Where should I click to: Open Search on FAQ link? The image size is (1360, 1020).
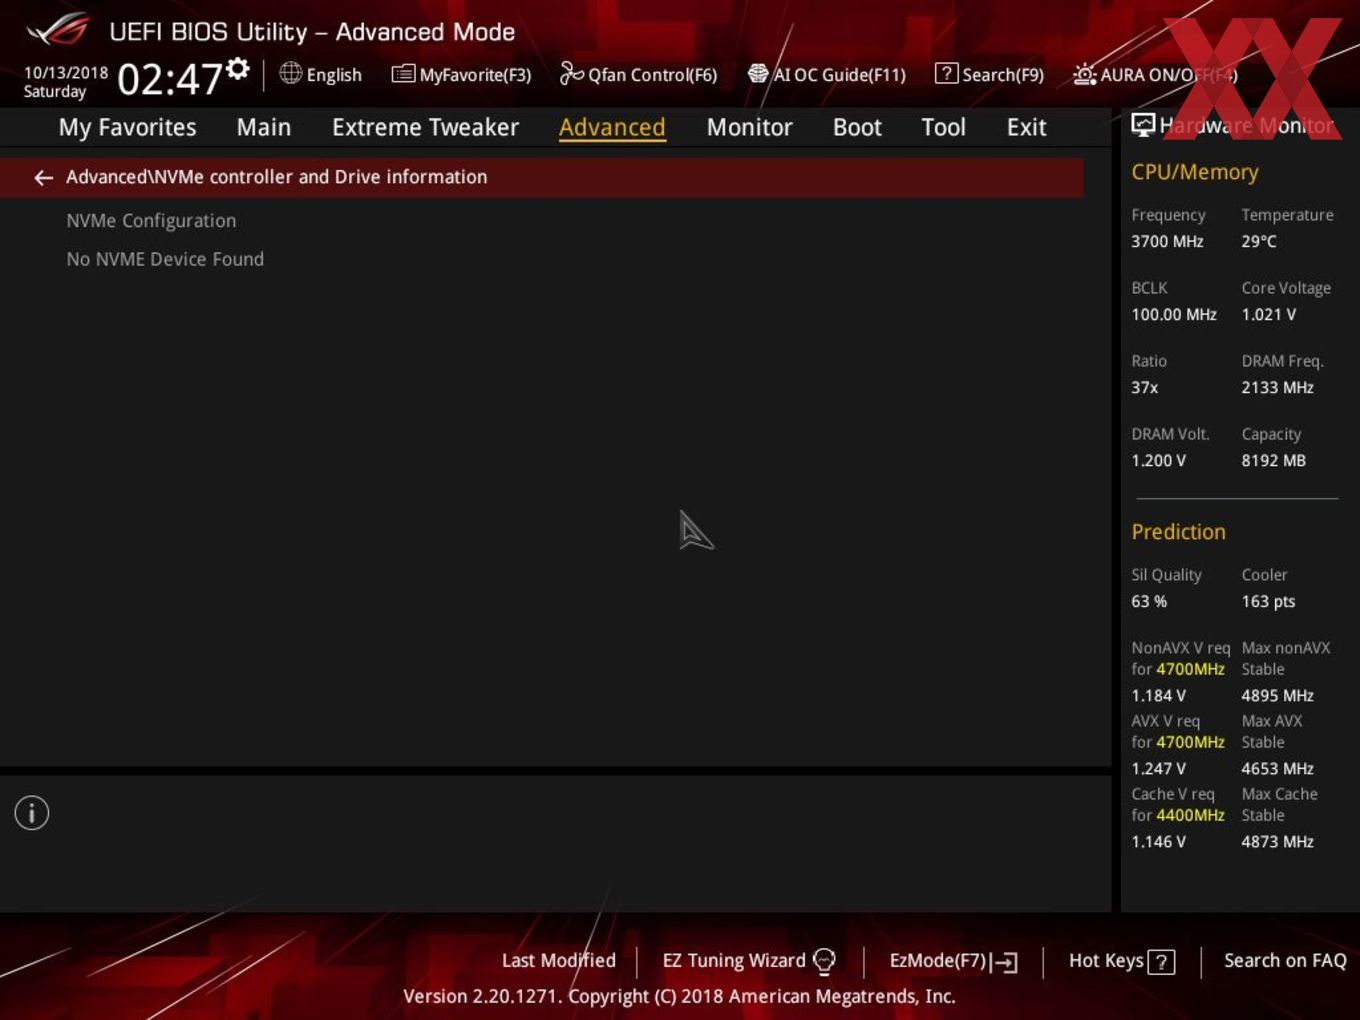point(1285,960)
